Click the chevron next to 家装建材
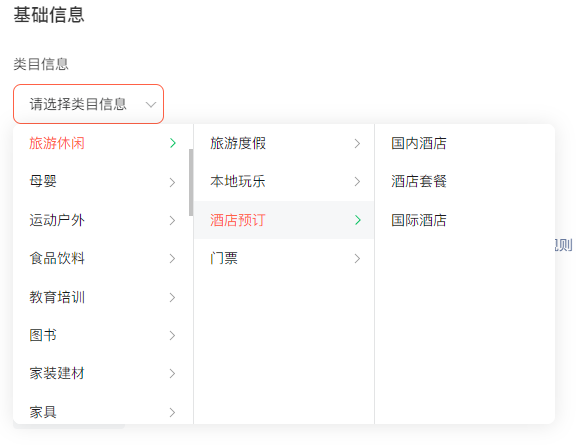The image size is (585, 445). pos(172,373)
